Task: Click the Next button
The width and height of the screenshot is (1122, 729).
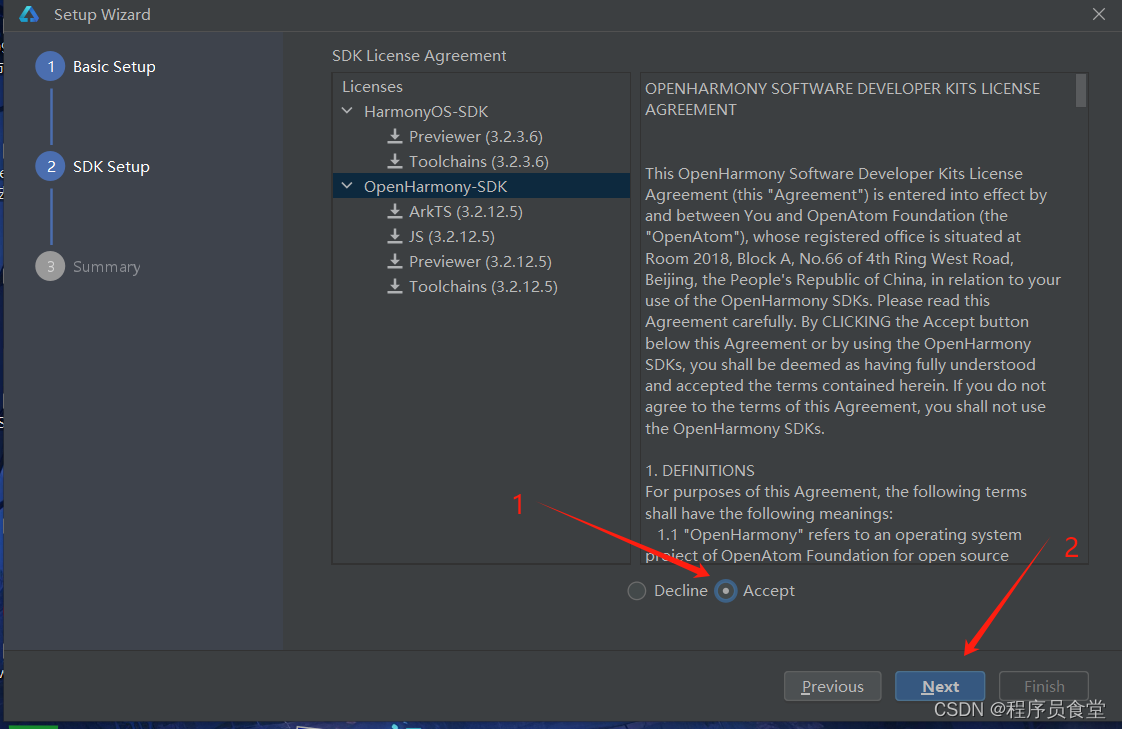Action: [x=940, y=686]
